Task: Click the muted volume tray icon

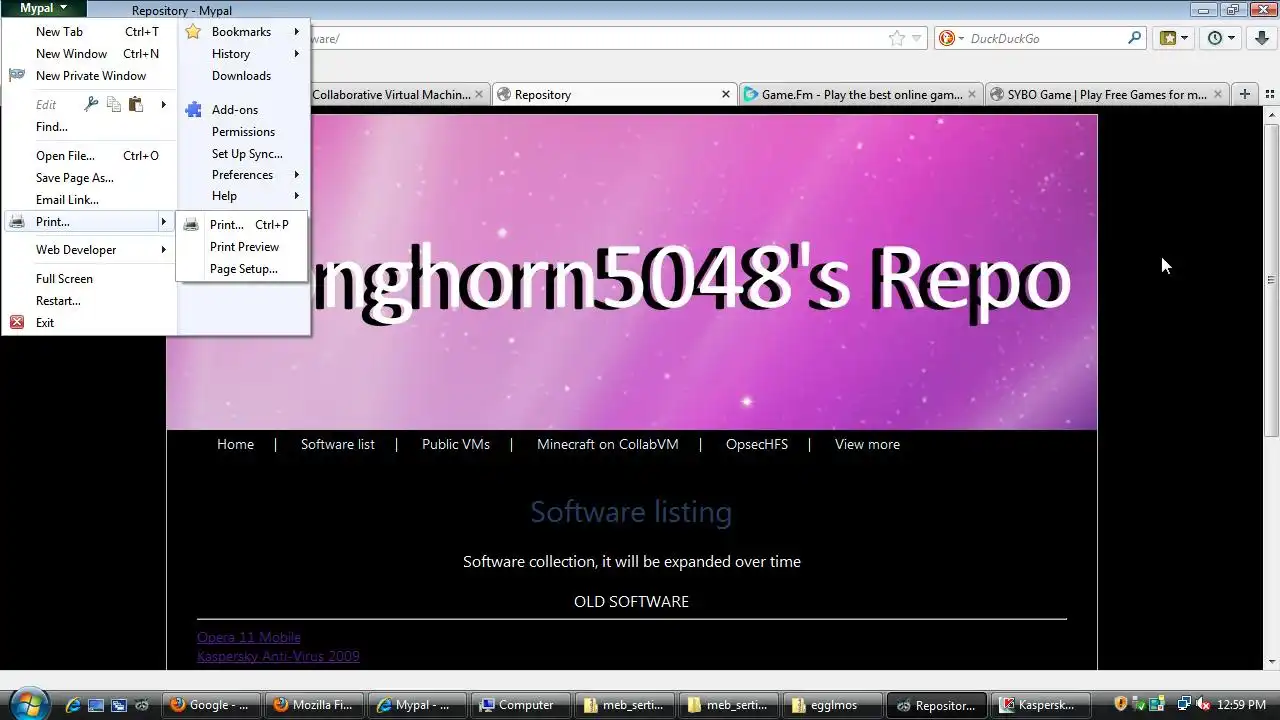Action: (1204, 705)
